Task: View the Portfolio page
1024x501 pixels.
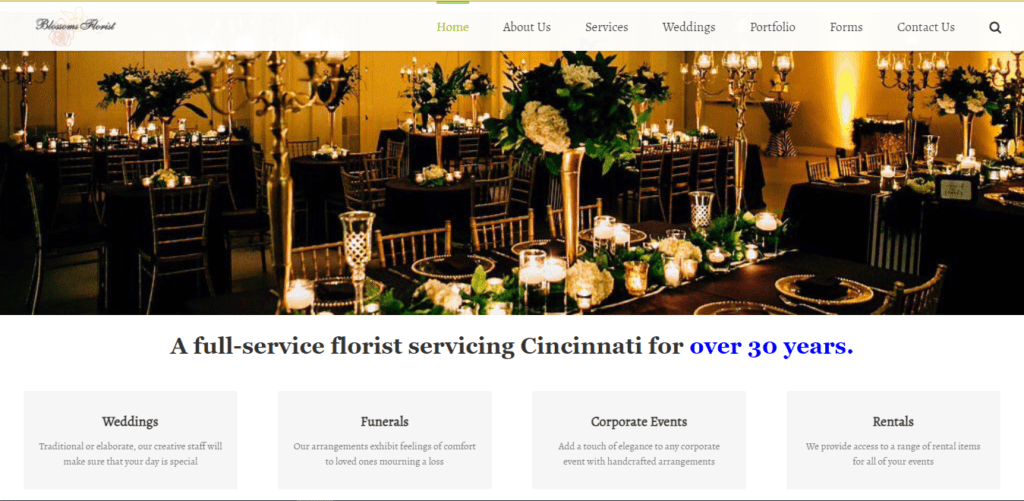Action: click(x=773, y=27)
